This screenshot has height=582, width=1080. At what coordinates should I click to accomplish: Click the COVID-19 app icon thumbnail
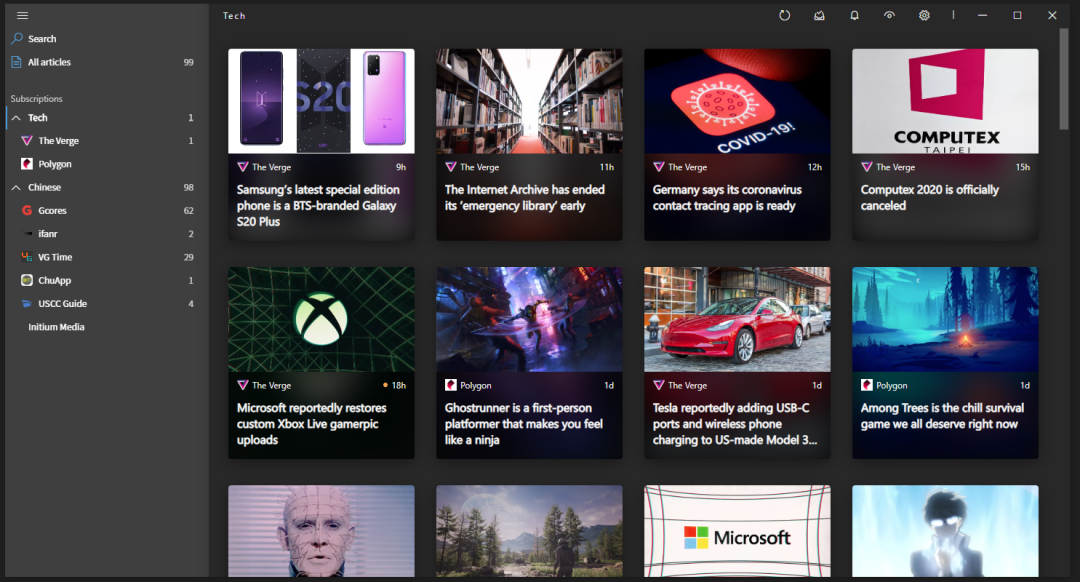point(737,101)
